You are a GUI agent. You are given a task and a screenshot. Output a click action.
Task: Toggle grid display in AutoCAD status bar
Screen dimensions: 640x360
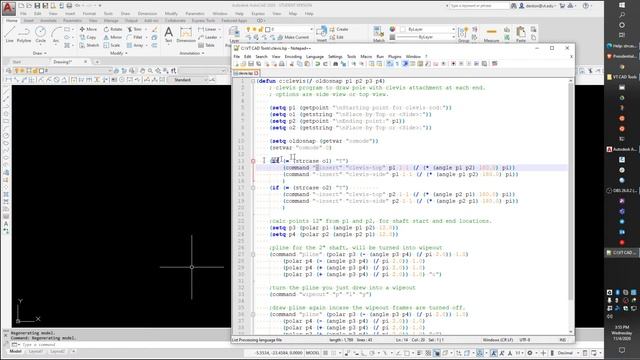click(x=326, y=353)
